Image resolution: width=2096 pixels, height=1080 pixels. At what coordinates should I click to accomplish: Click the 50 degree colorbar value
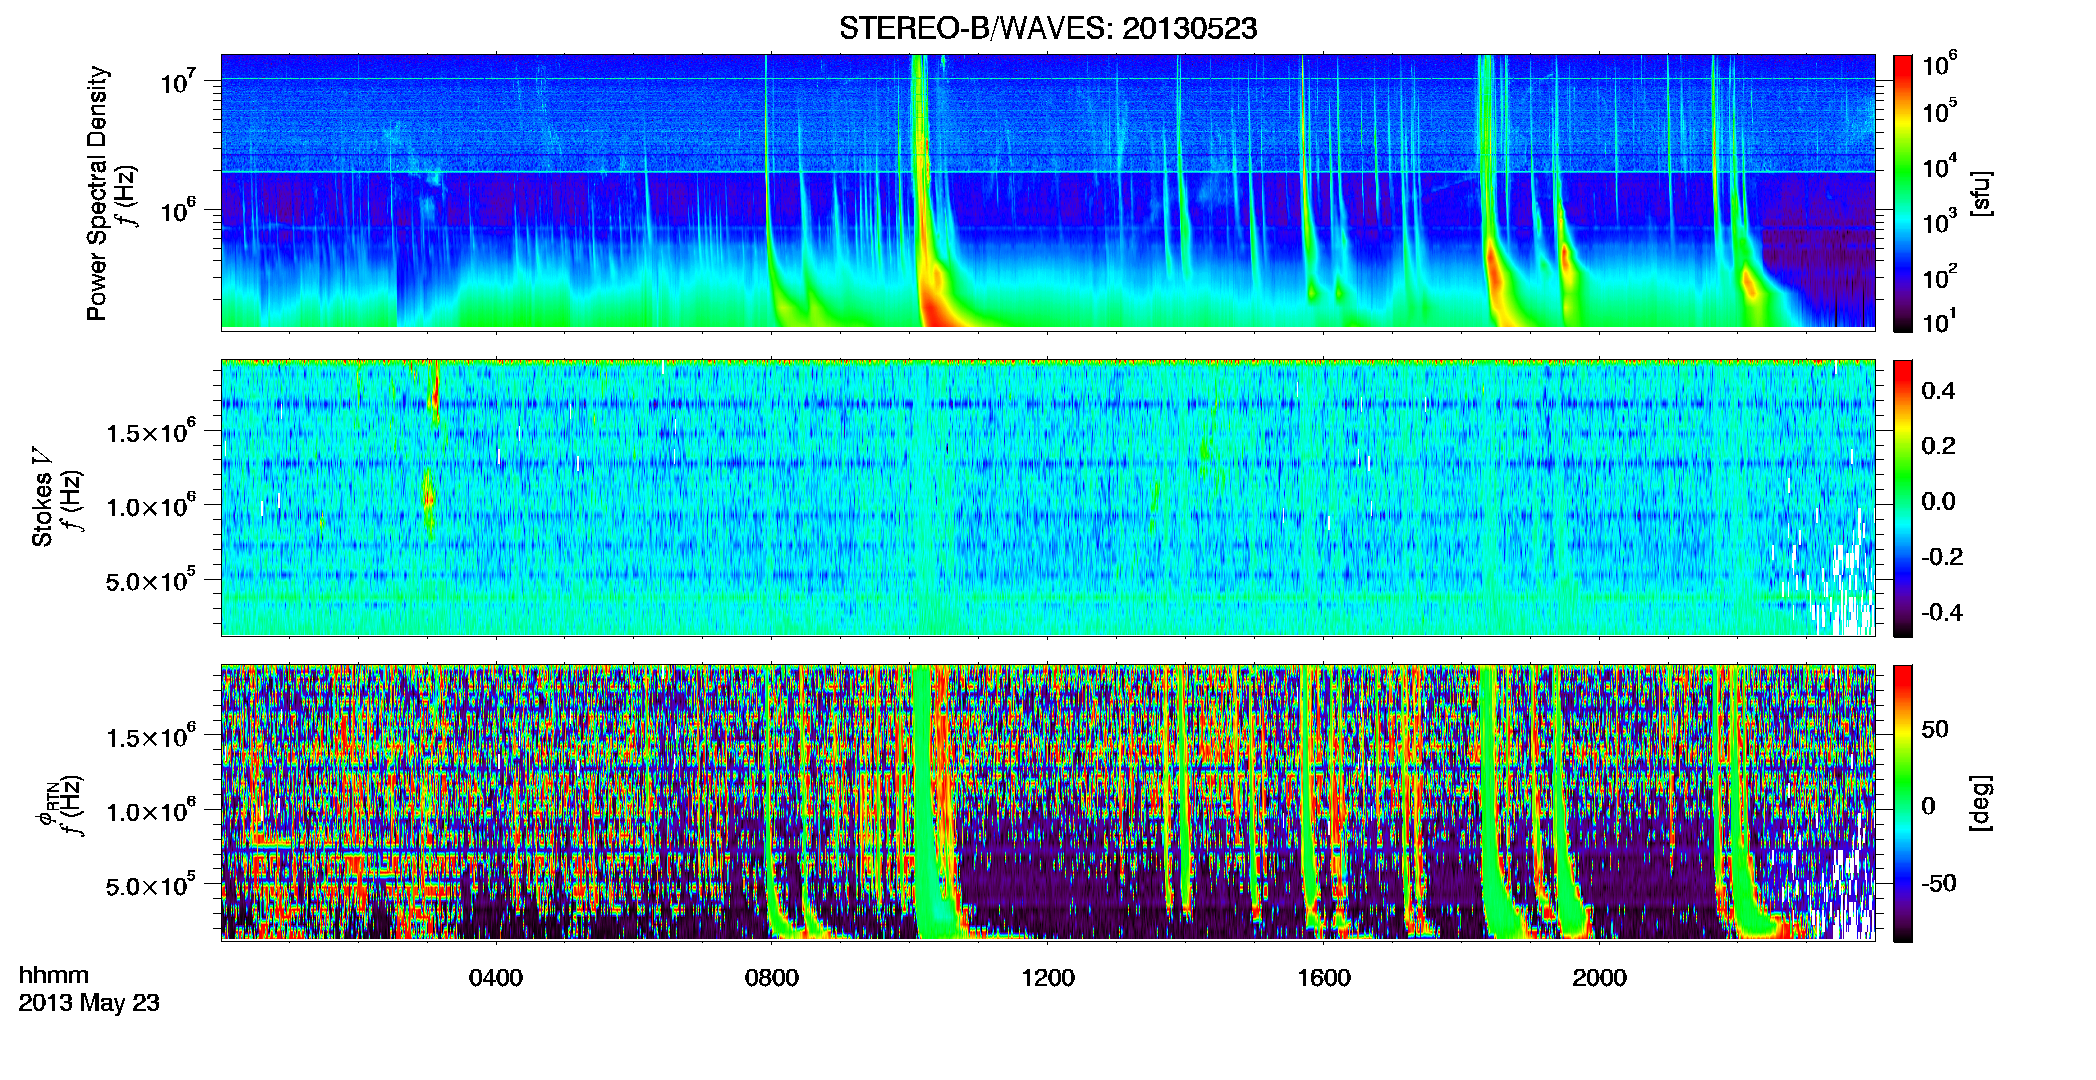pos(1935,729)
